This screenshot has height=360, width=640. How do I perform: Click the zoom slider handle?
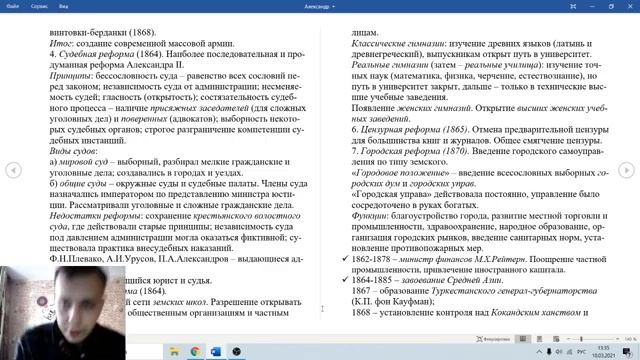581,339
